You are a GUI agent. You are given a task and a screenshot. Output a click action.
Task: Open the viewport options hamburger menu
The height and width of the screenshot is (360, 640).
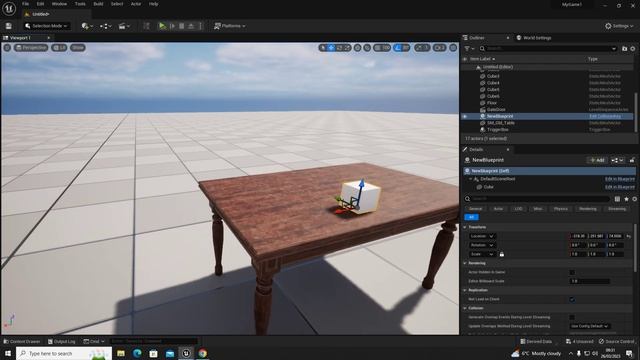[x=7, y=48]
